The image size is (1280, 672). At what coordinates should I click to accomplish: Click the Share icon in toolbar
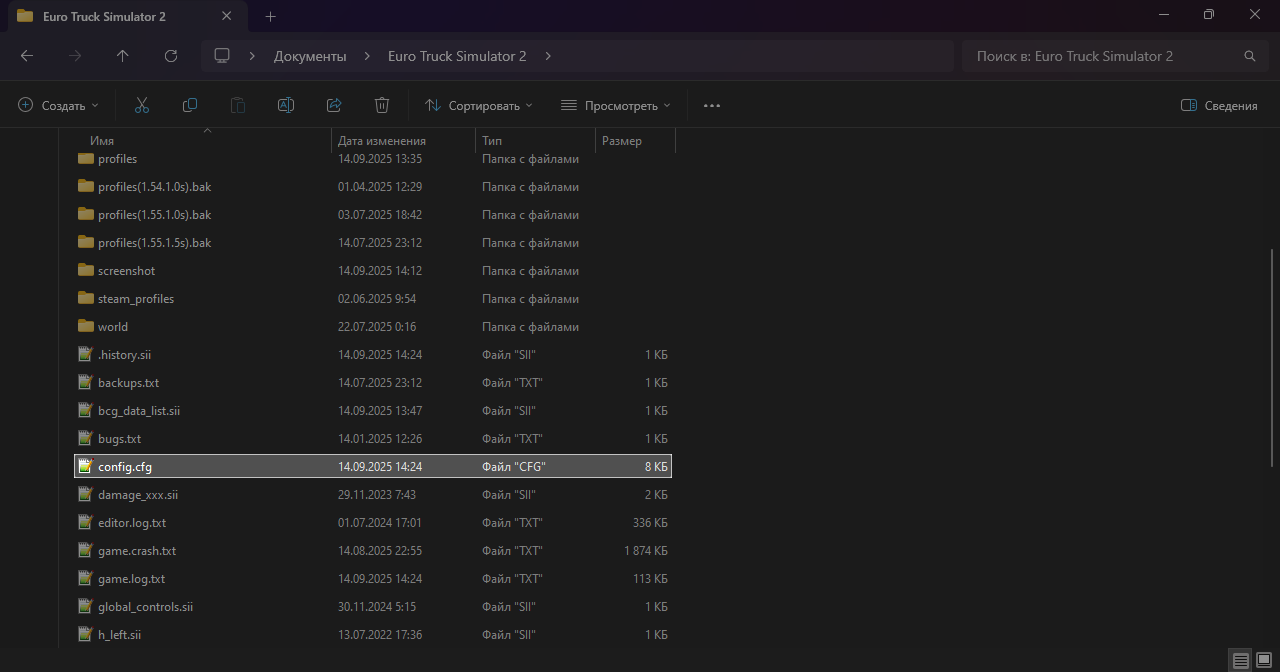tap(334, 105)
